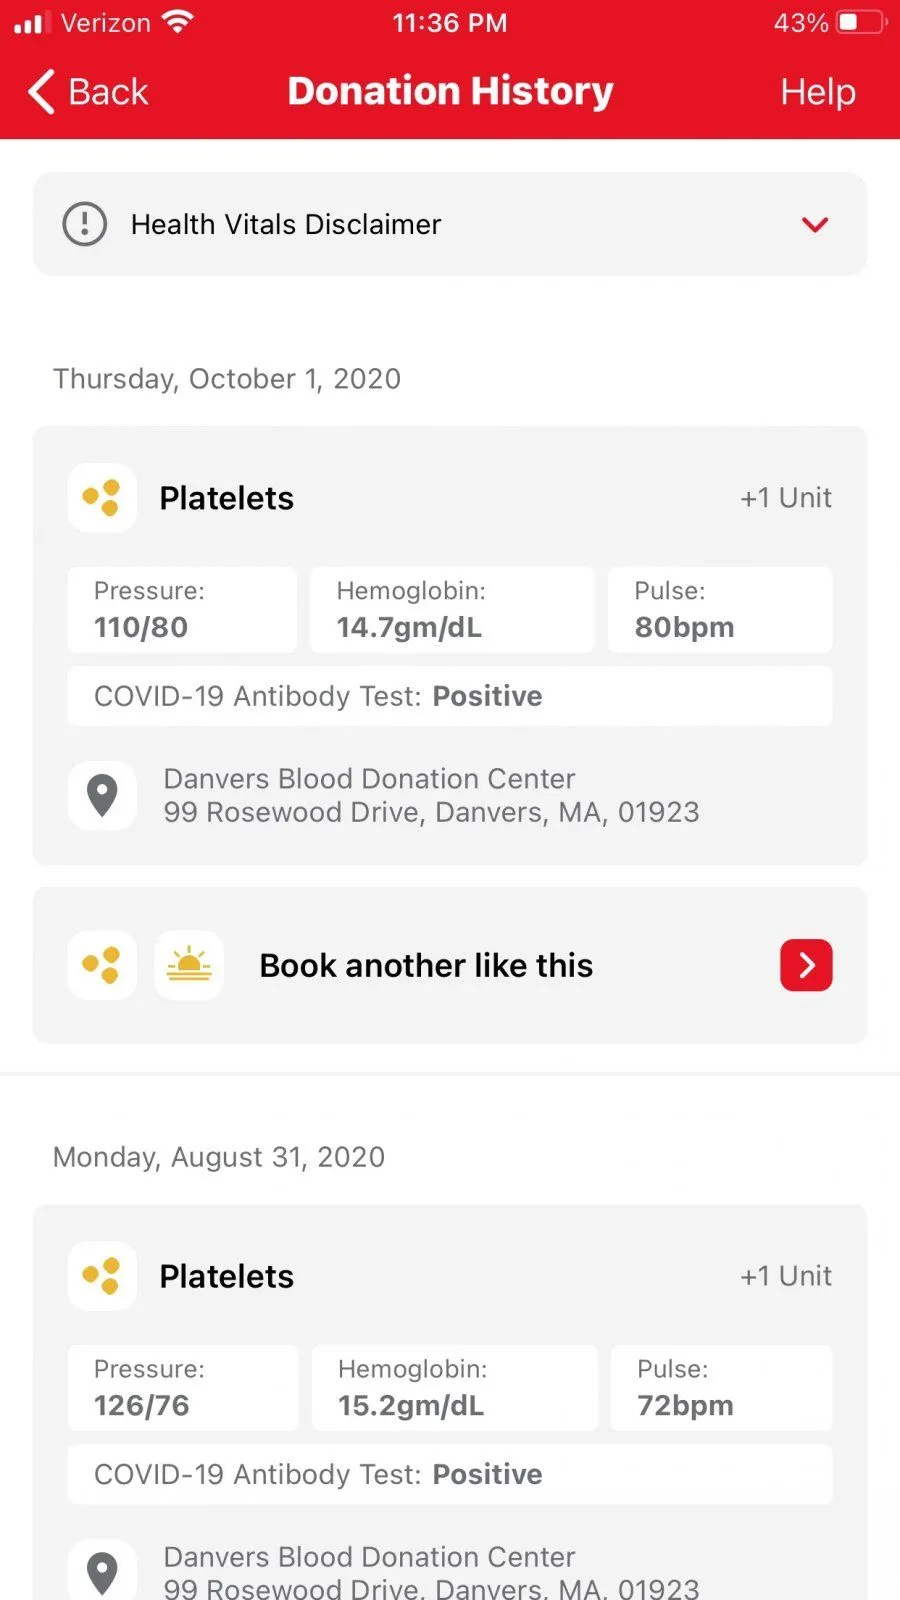Tap platelets icon beside the sunrise icon
This screenshot has height=1600, width=900.
(x=102, y=965)
